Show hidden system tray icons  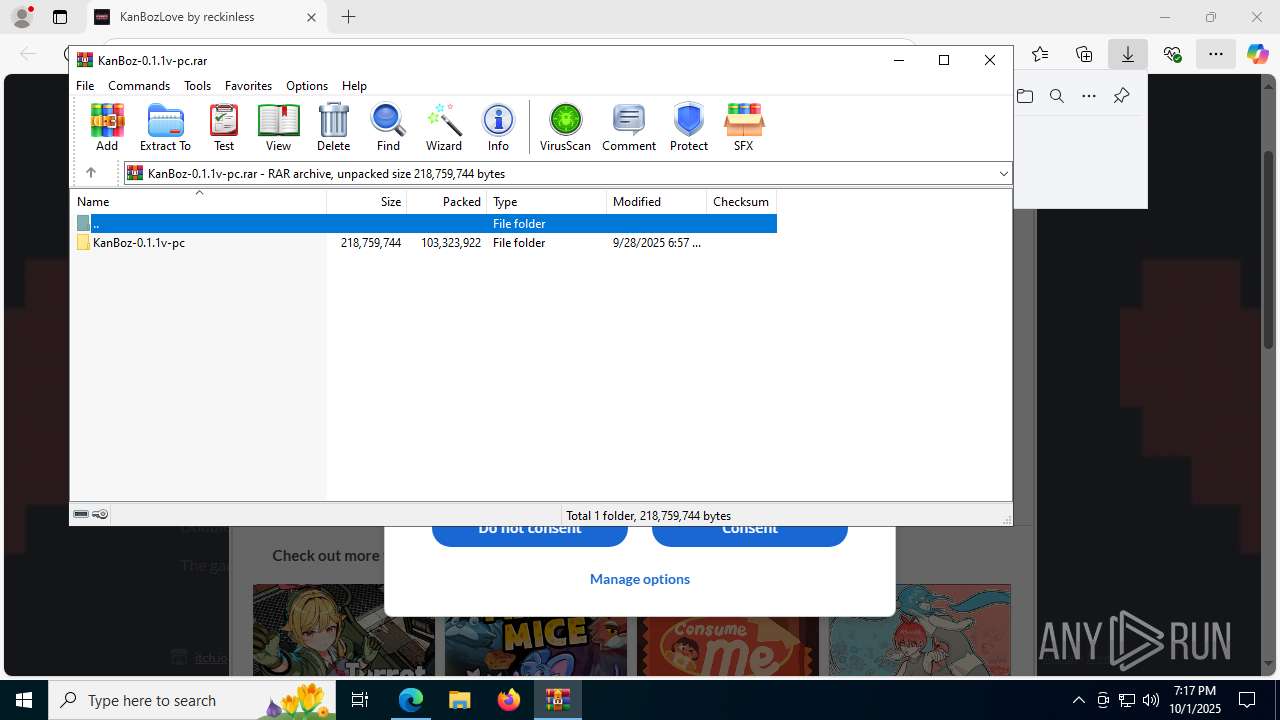point(1078,700)
